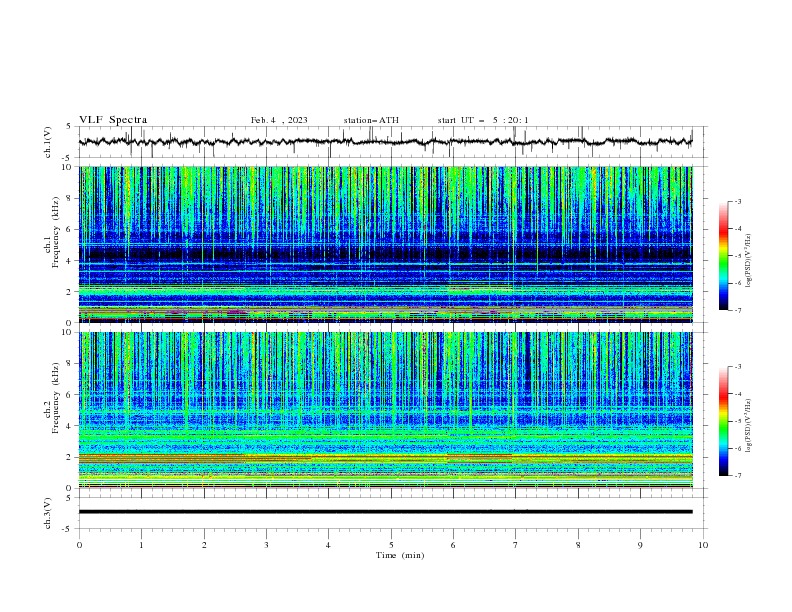The height and width of the screenshot is (612, 792).
Task: Click the 'ch.3(V)' axis label
Action: point(48,513)
